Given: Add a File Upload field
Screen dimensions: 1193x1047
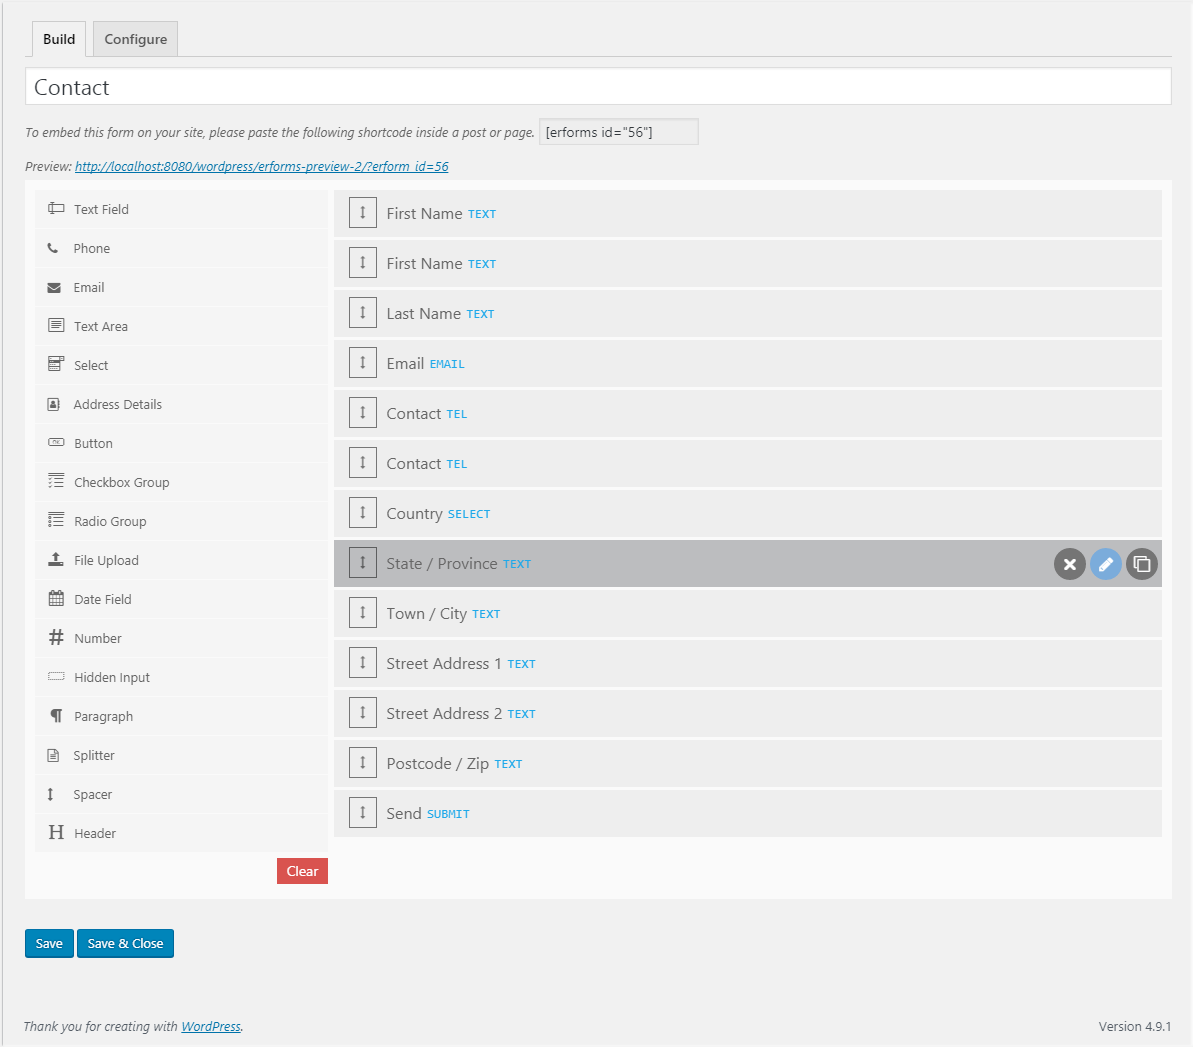Looking at the screenshot, I should point(182,561).
